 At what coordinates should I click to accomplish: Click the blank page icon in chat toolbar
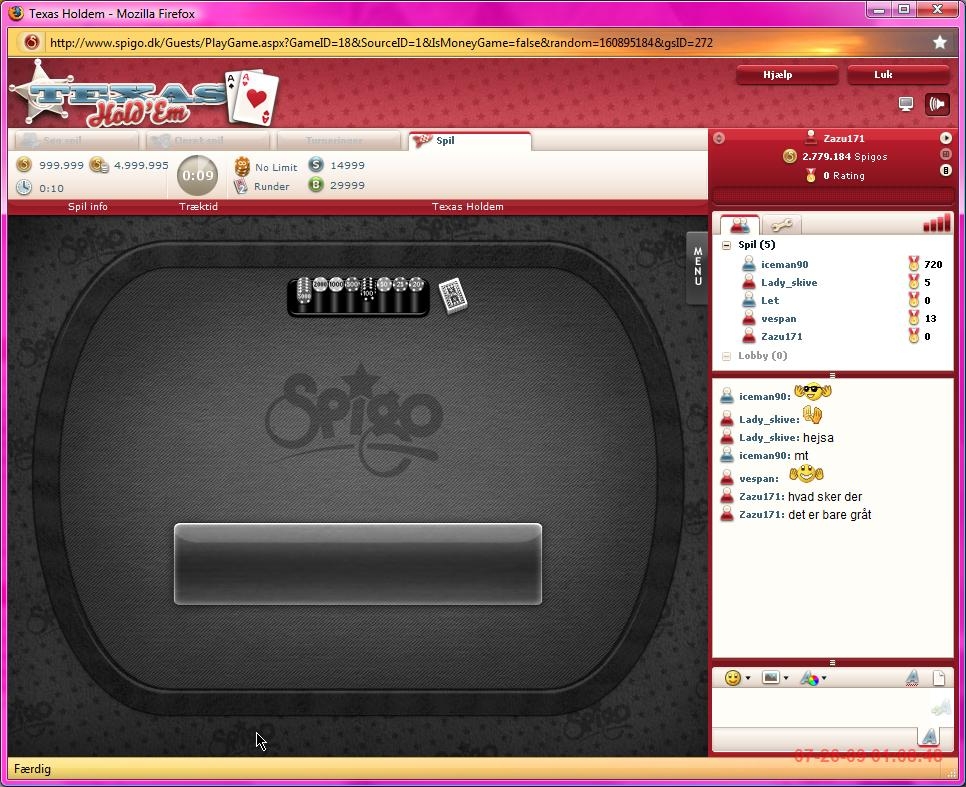coord(939,679)
